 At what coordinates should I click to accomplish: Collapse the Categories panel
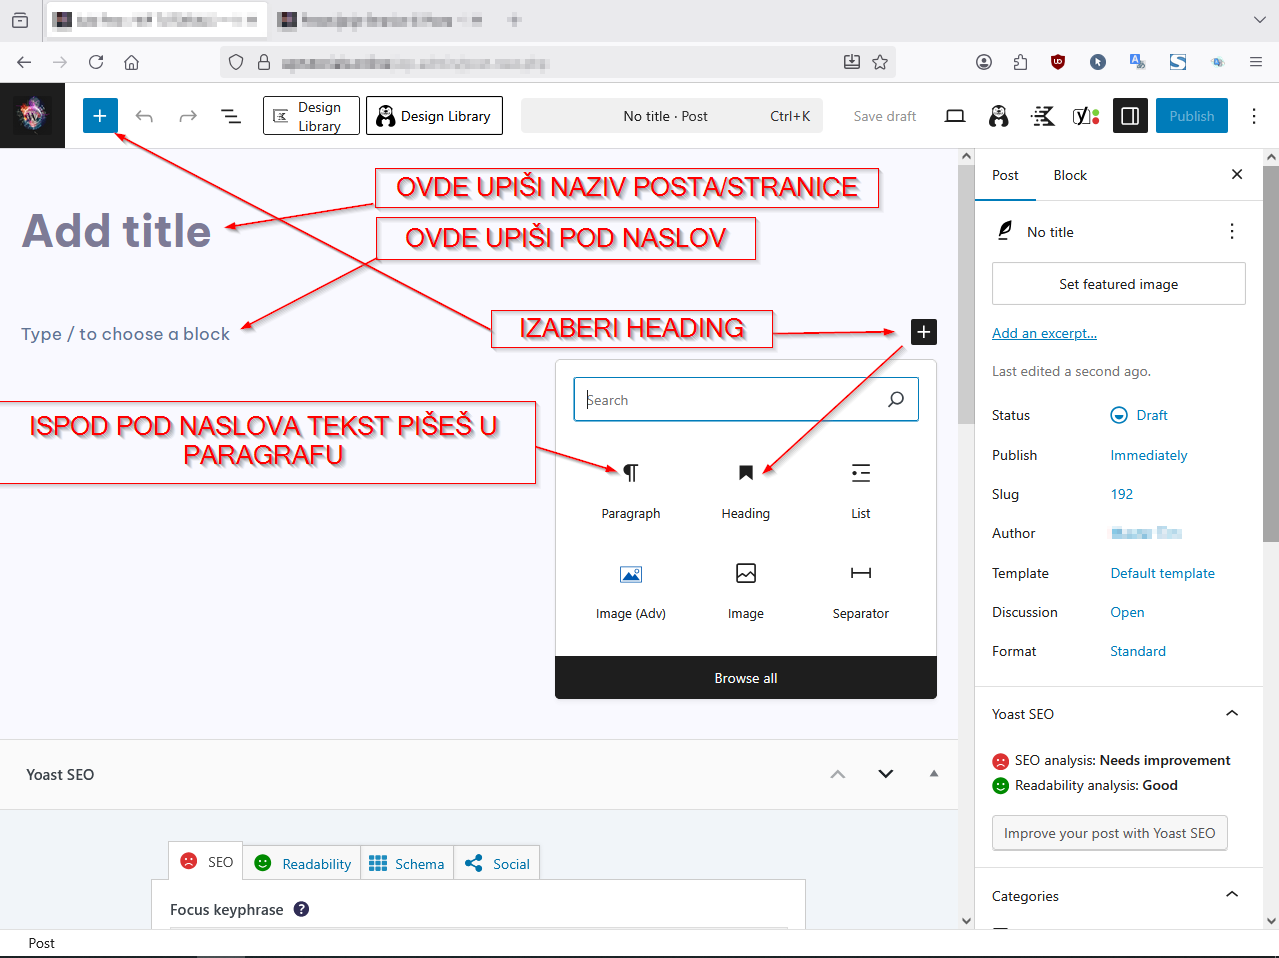tap(1231, 895)
